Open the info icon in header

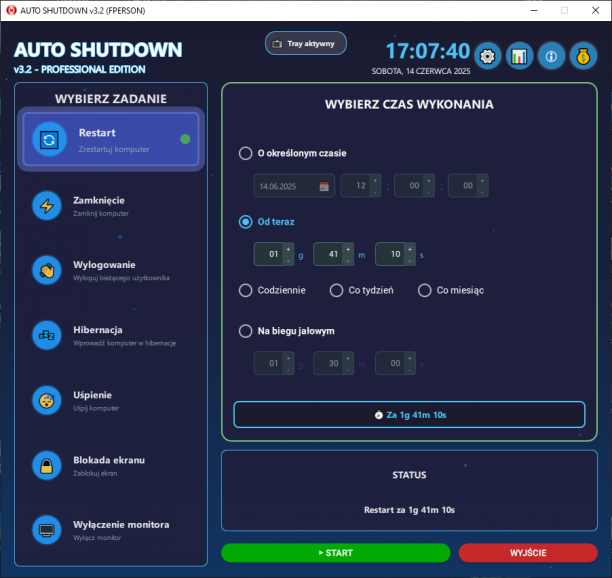point(551,57)
